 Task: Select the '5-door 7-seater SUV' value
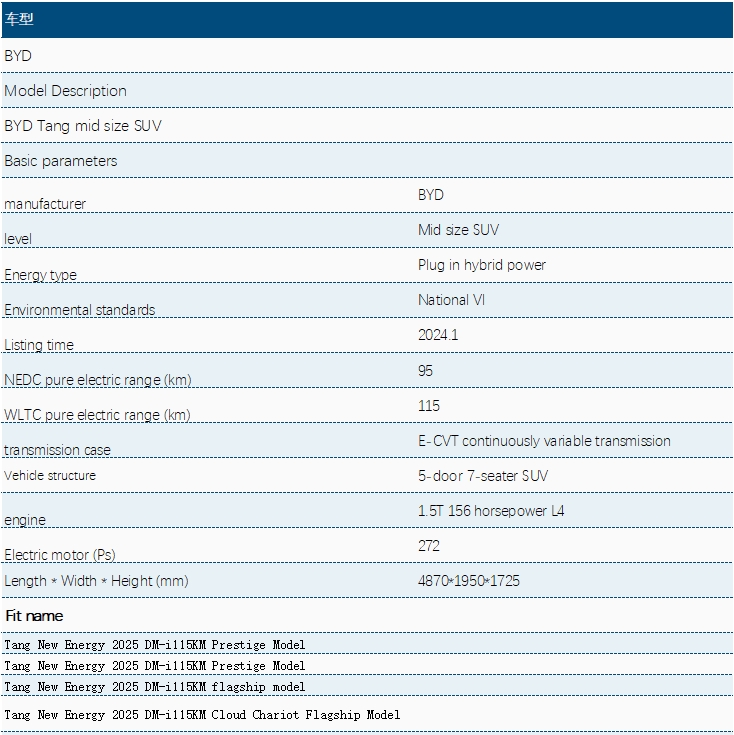(483, 476)
